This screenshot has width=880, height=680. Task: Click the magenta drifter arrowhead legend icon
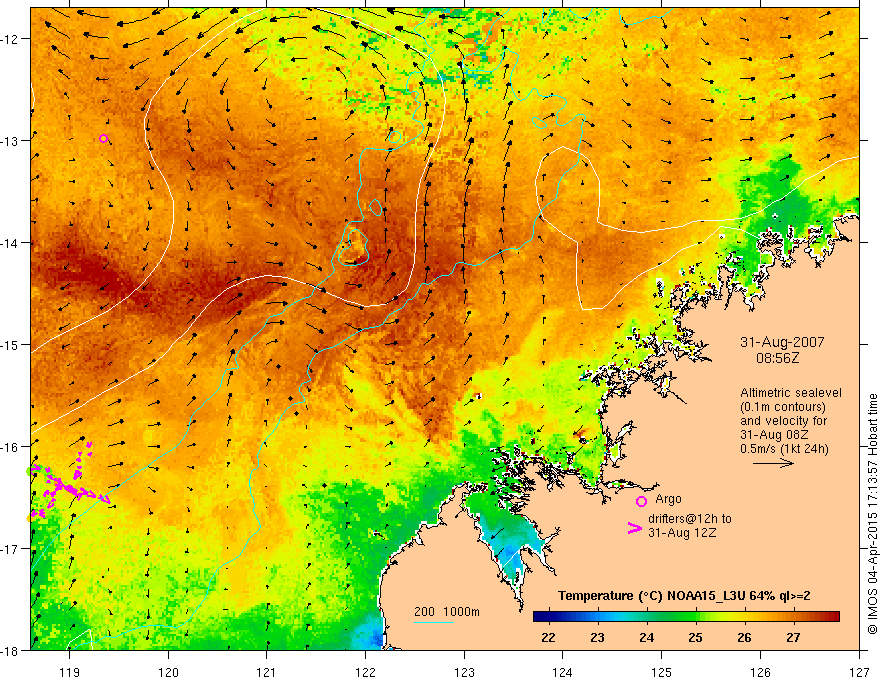point(635,528)
